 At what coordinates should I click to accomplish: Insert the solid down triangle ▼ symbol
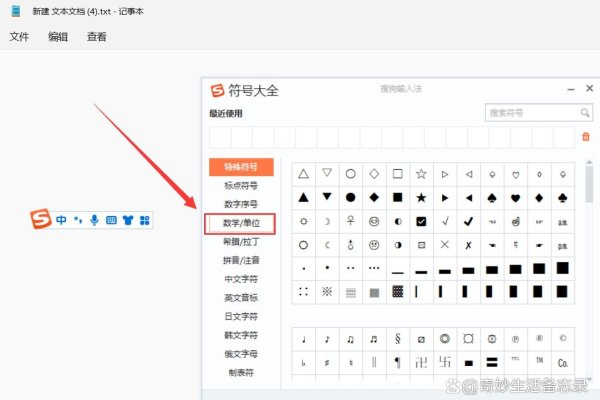click(327, 198)
